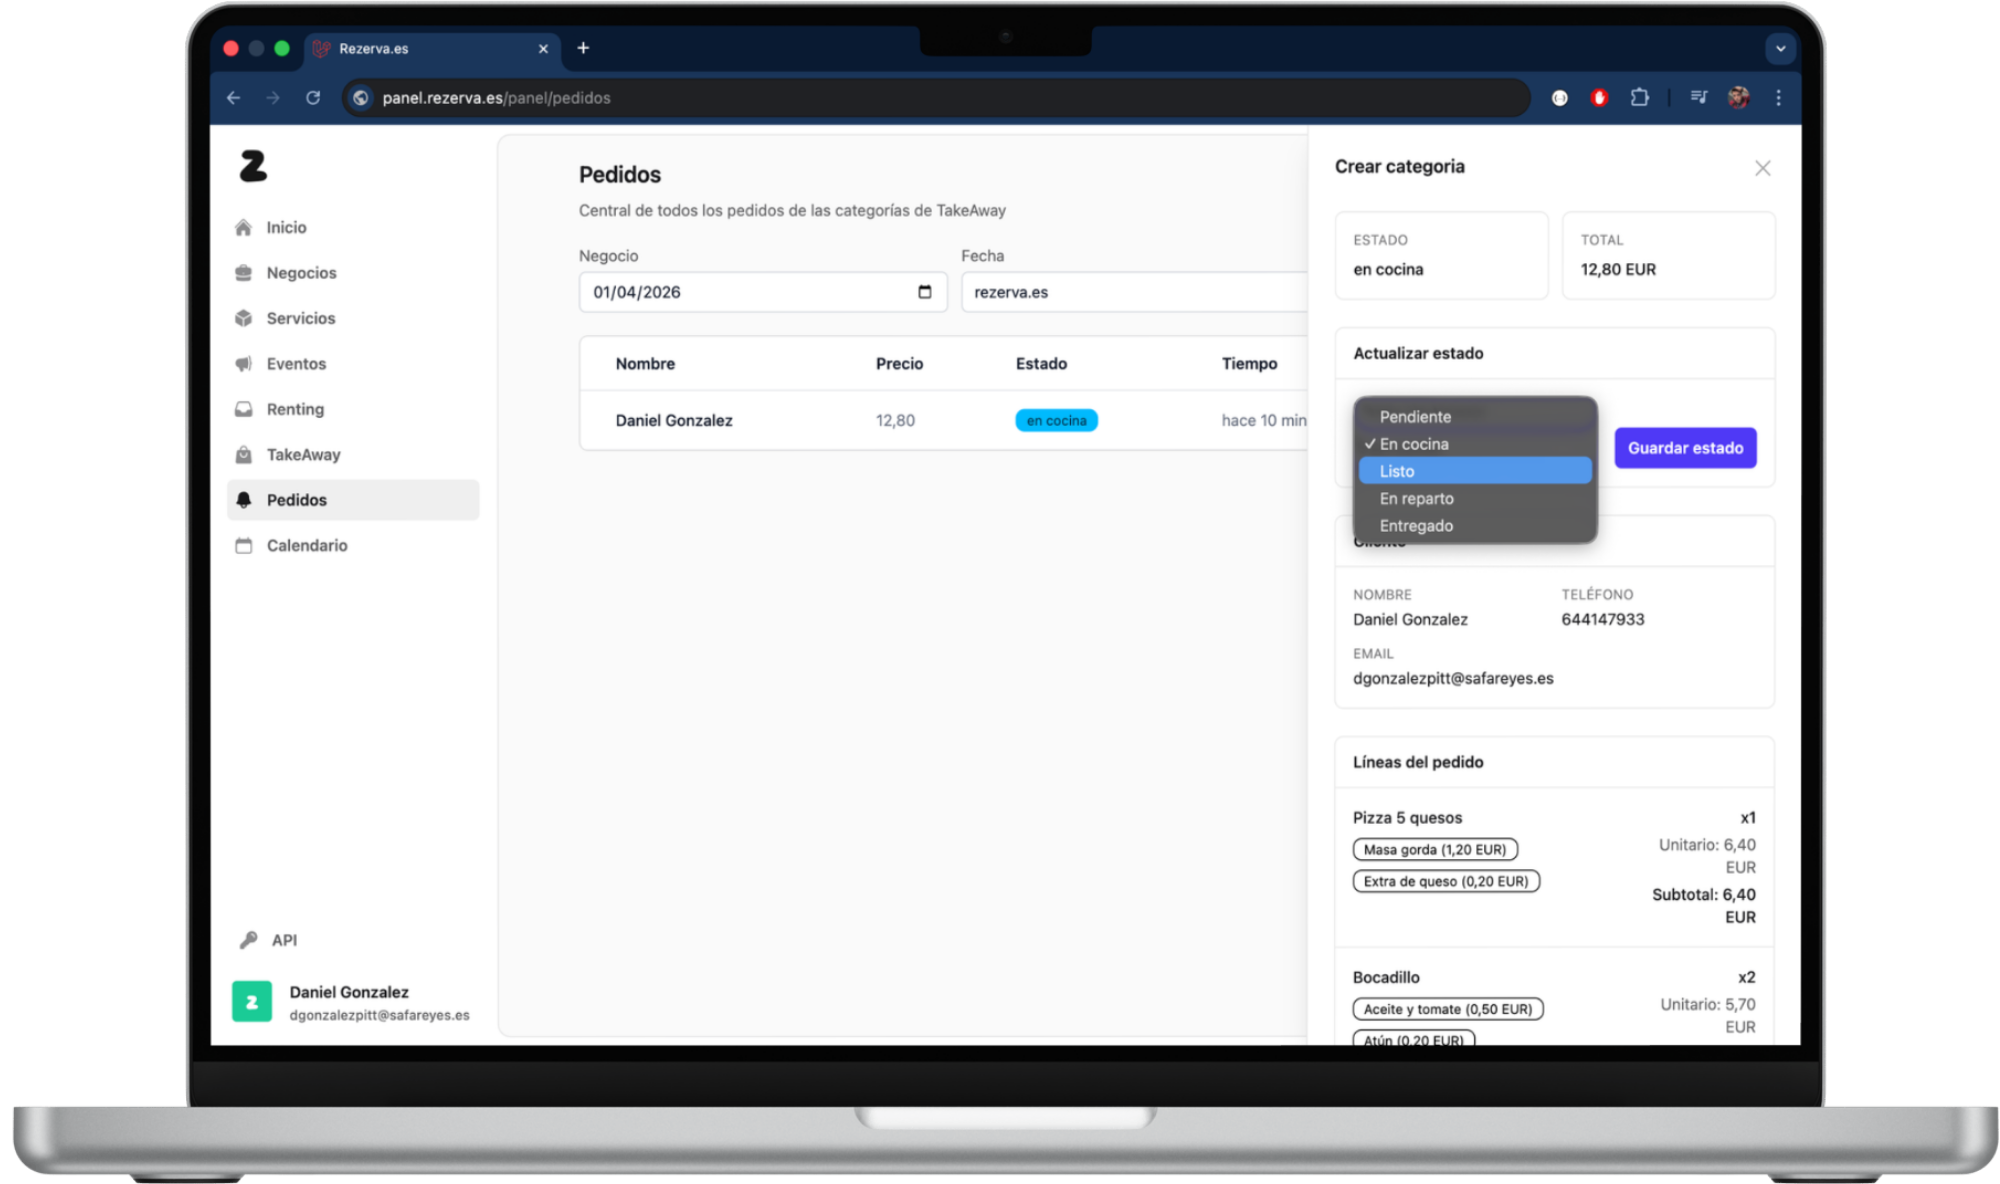View site information icon in address bar
The width and height of the screenshot is (2000, 1184).
pyautogui.click(x=361, y=98)
